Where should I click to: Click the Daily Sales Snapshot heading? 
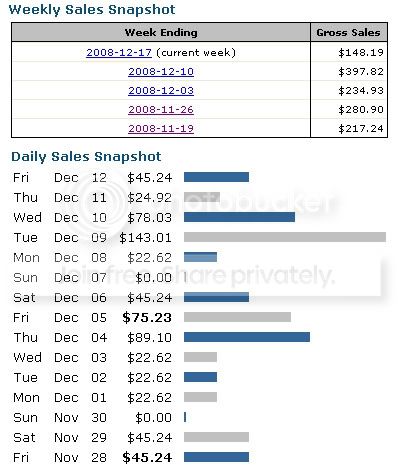click(86, 157)
